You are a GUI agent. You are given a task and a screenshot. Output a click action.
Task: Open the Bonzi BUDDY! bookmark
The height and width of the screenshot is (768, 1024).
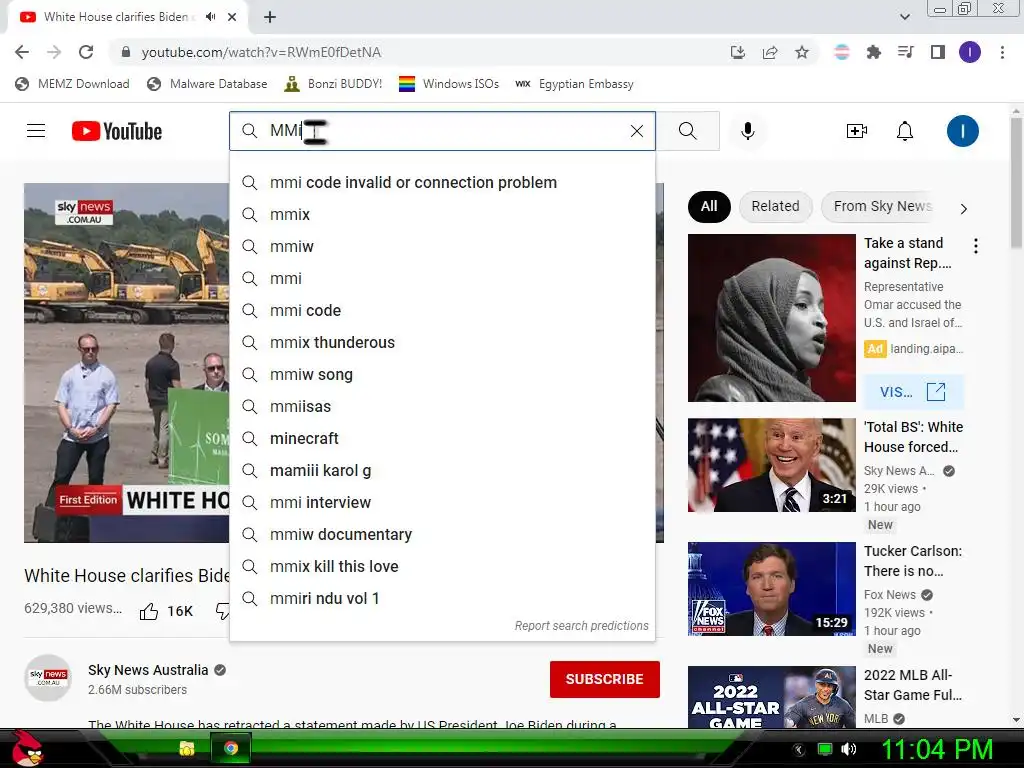[x=333, y=84]
